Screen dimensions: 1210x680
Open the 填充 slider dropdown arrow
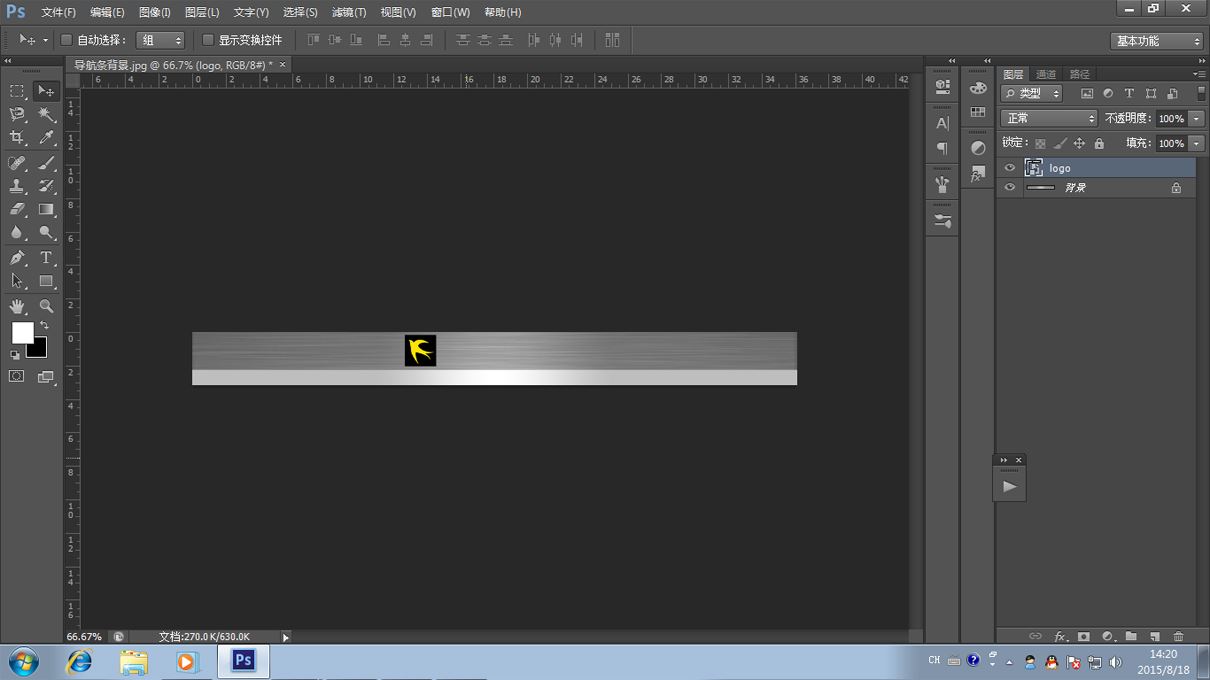pos(1197,143)
